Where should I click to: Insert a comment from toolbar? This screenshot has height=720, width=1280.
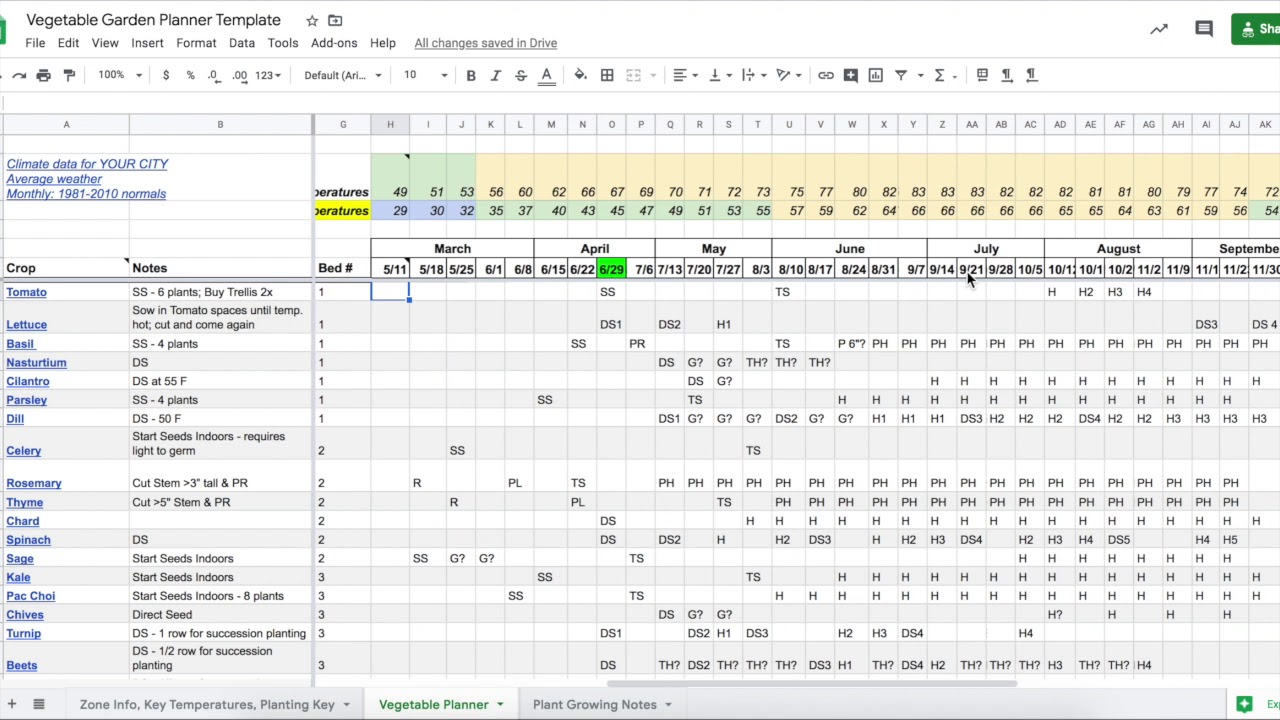(x=851, y=75)
